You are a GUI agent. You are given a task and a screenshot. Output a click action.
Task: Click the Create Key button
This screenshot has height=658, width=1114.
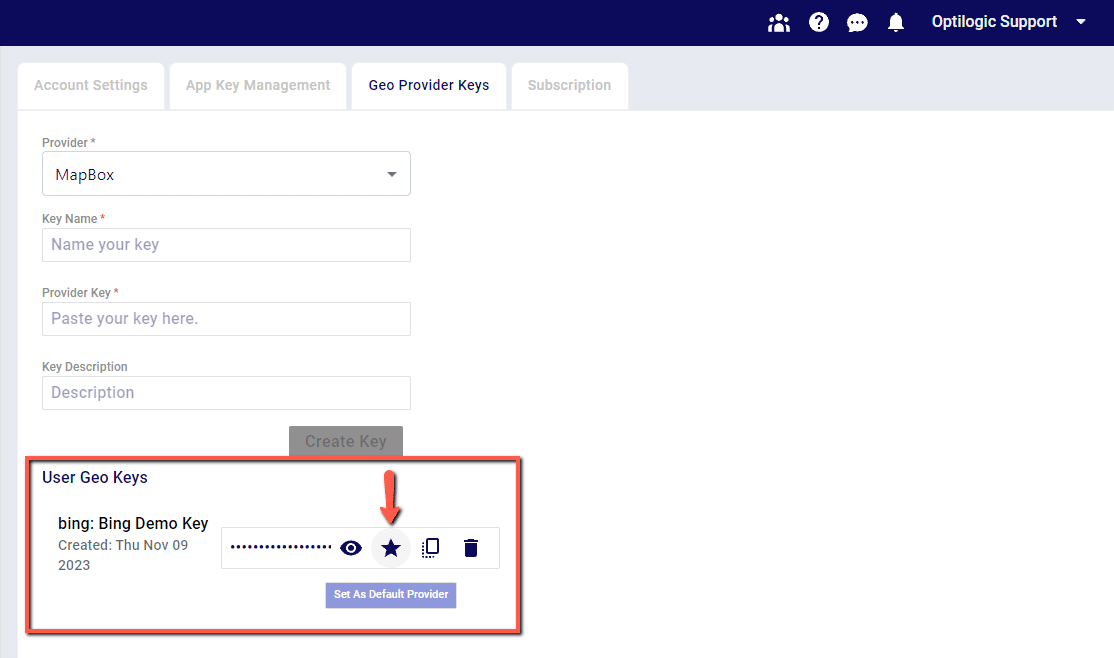tap(346, 441)
